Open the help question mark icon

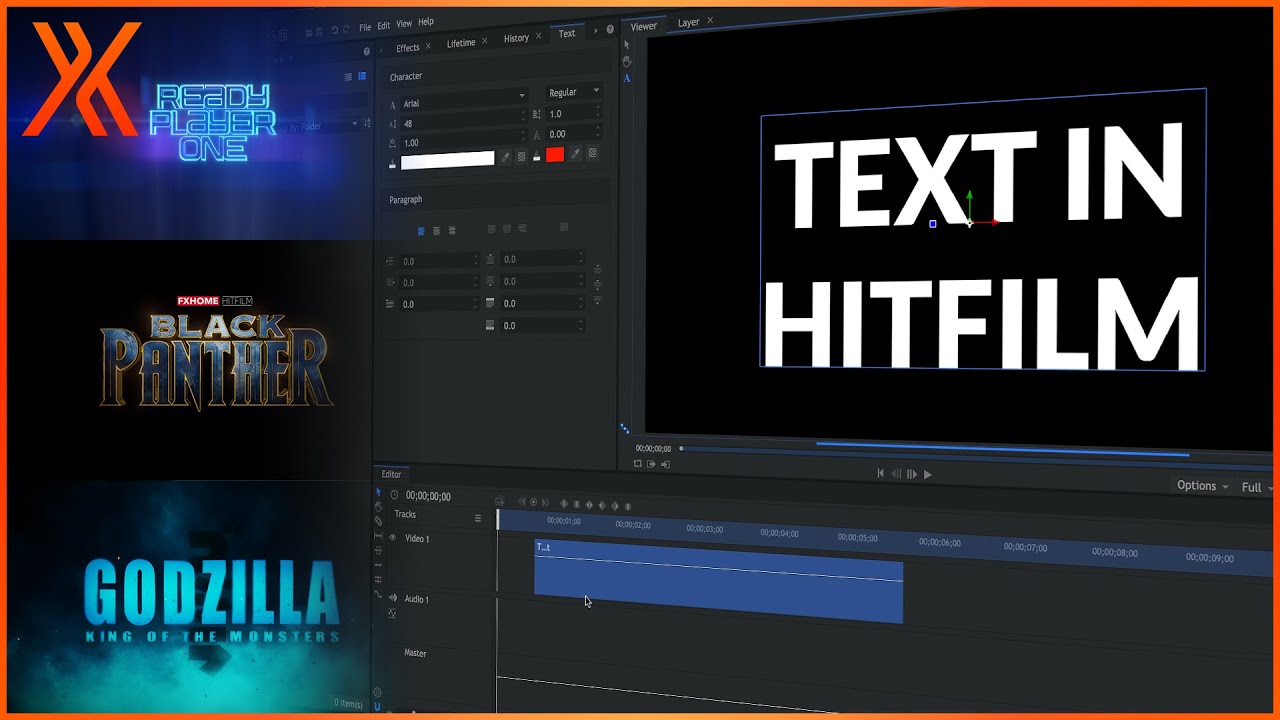click(x=610, y=30)
